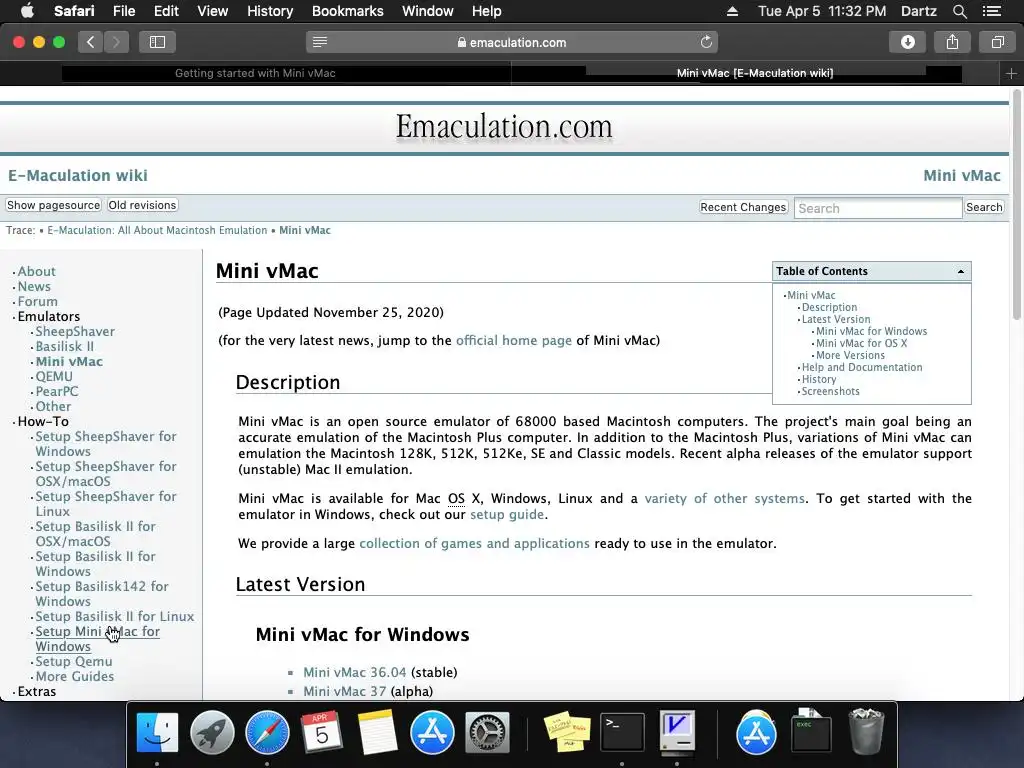Click E-Maculation wiki header link
The image size is (1024, 768).
pyautogui.click(x=78, y=176)
